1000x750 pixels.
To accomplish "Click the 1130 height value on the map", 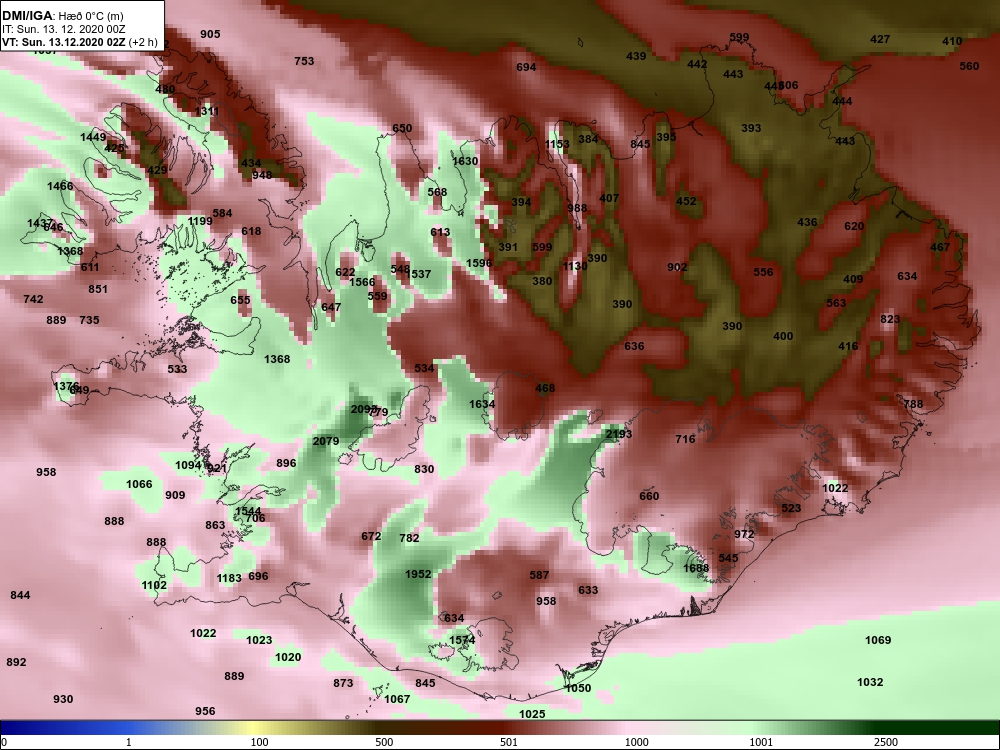I will (575, 266).
